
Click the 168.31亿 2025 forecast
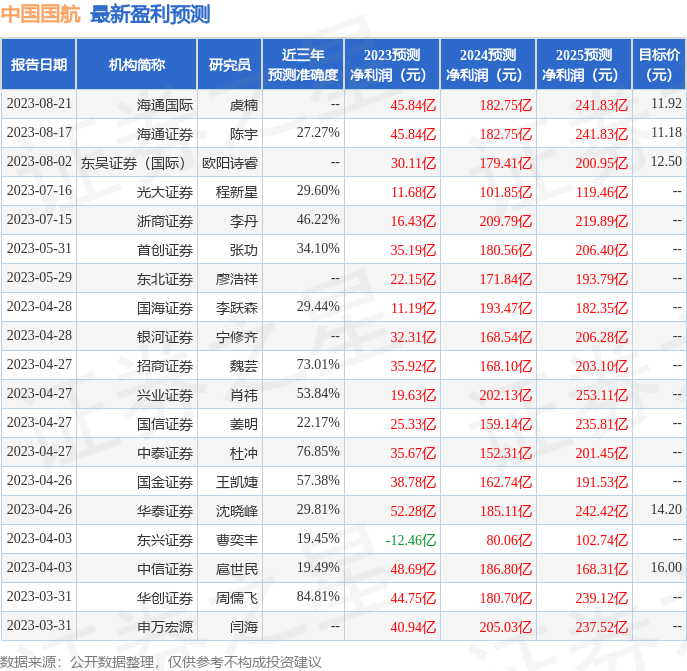tap(602, 569)
